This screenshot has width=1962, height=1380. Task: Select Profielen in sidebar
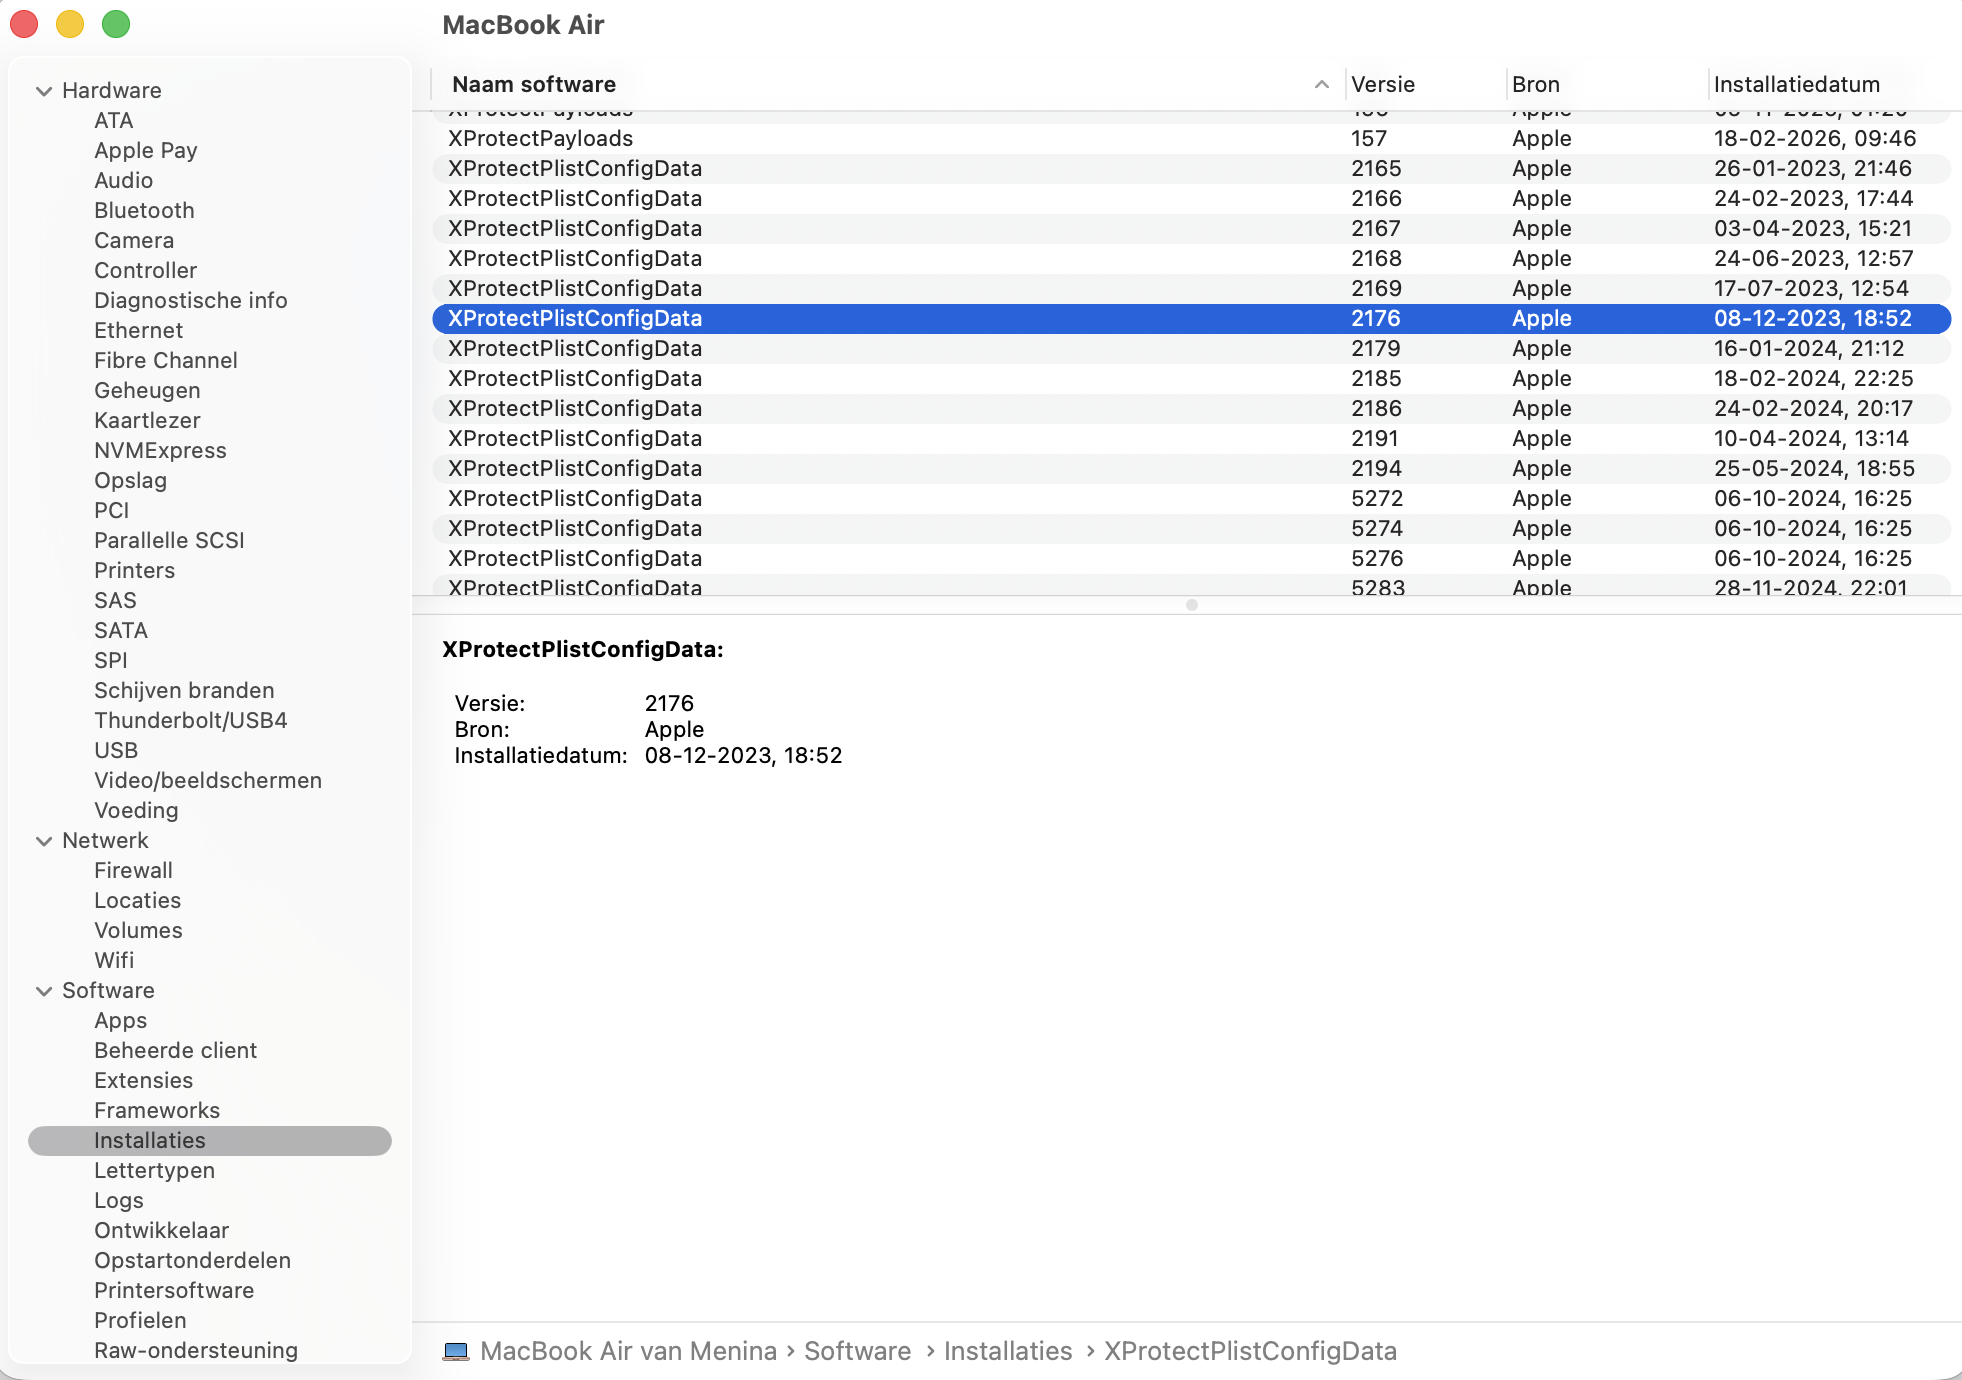tap(140, 1321)
